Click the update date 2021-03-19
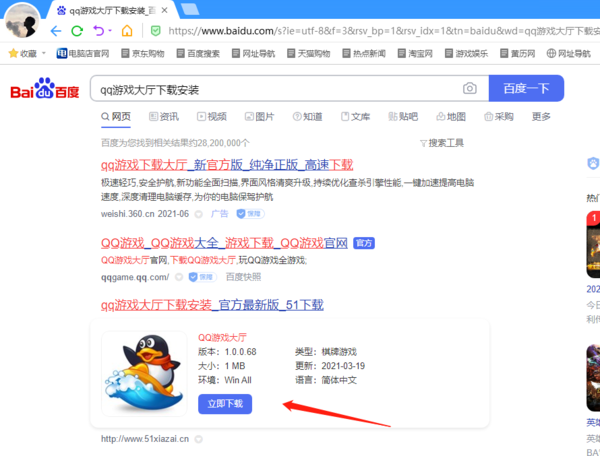Viewport: 600px width, 456px height. [343, 366]
